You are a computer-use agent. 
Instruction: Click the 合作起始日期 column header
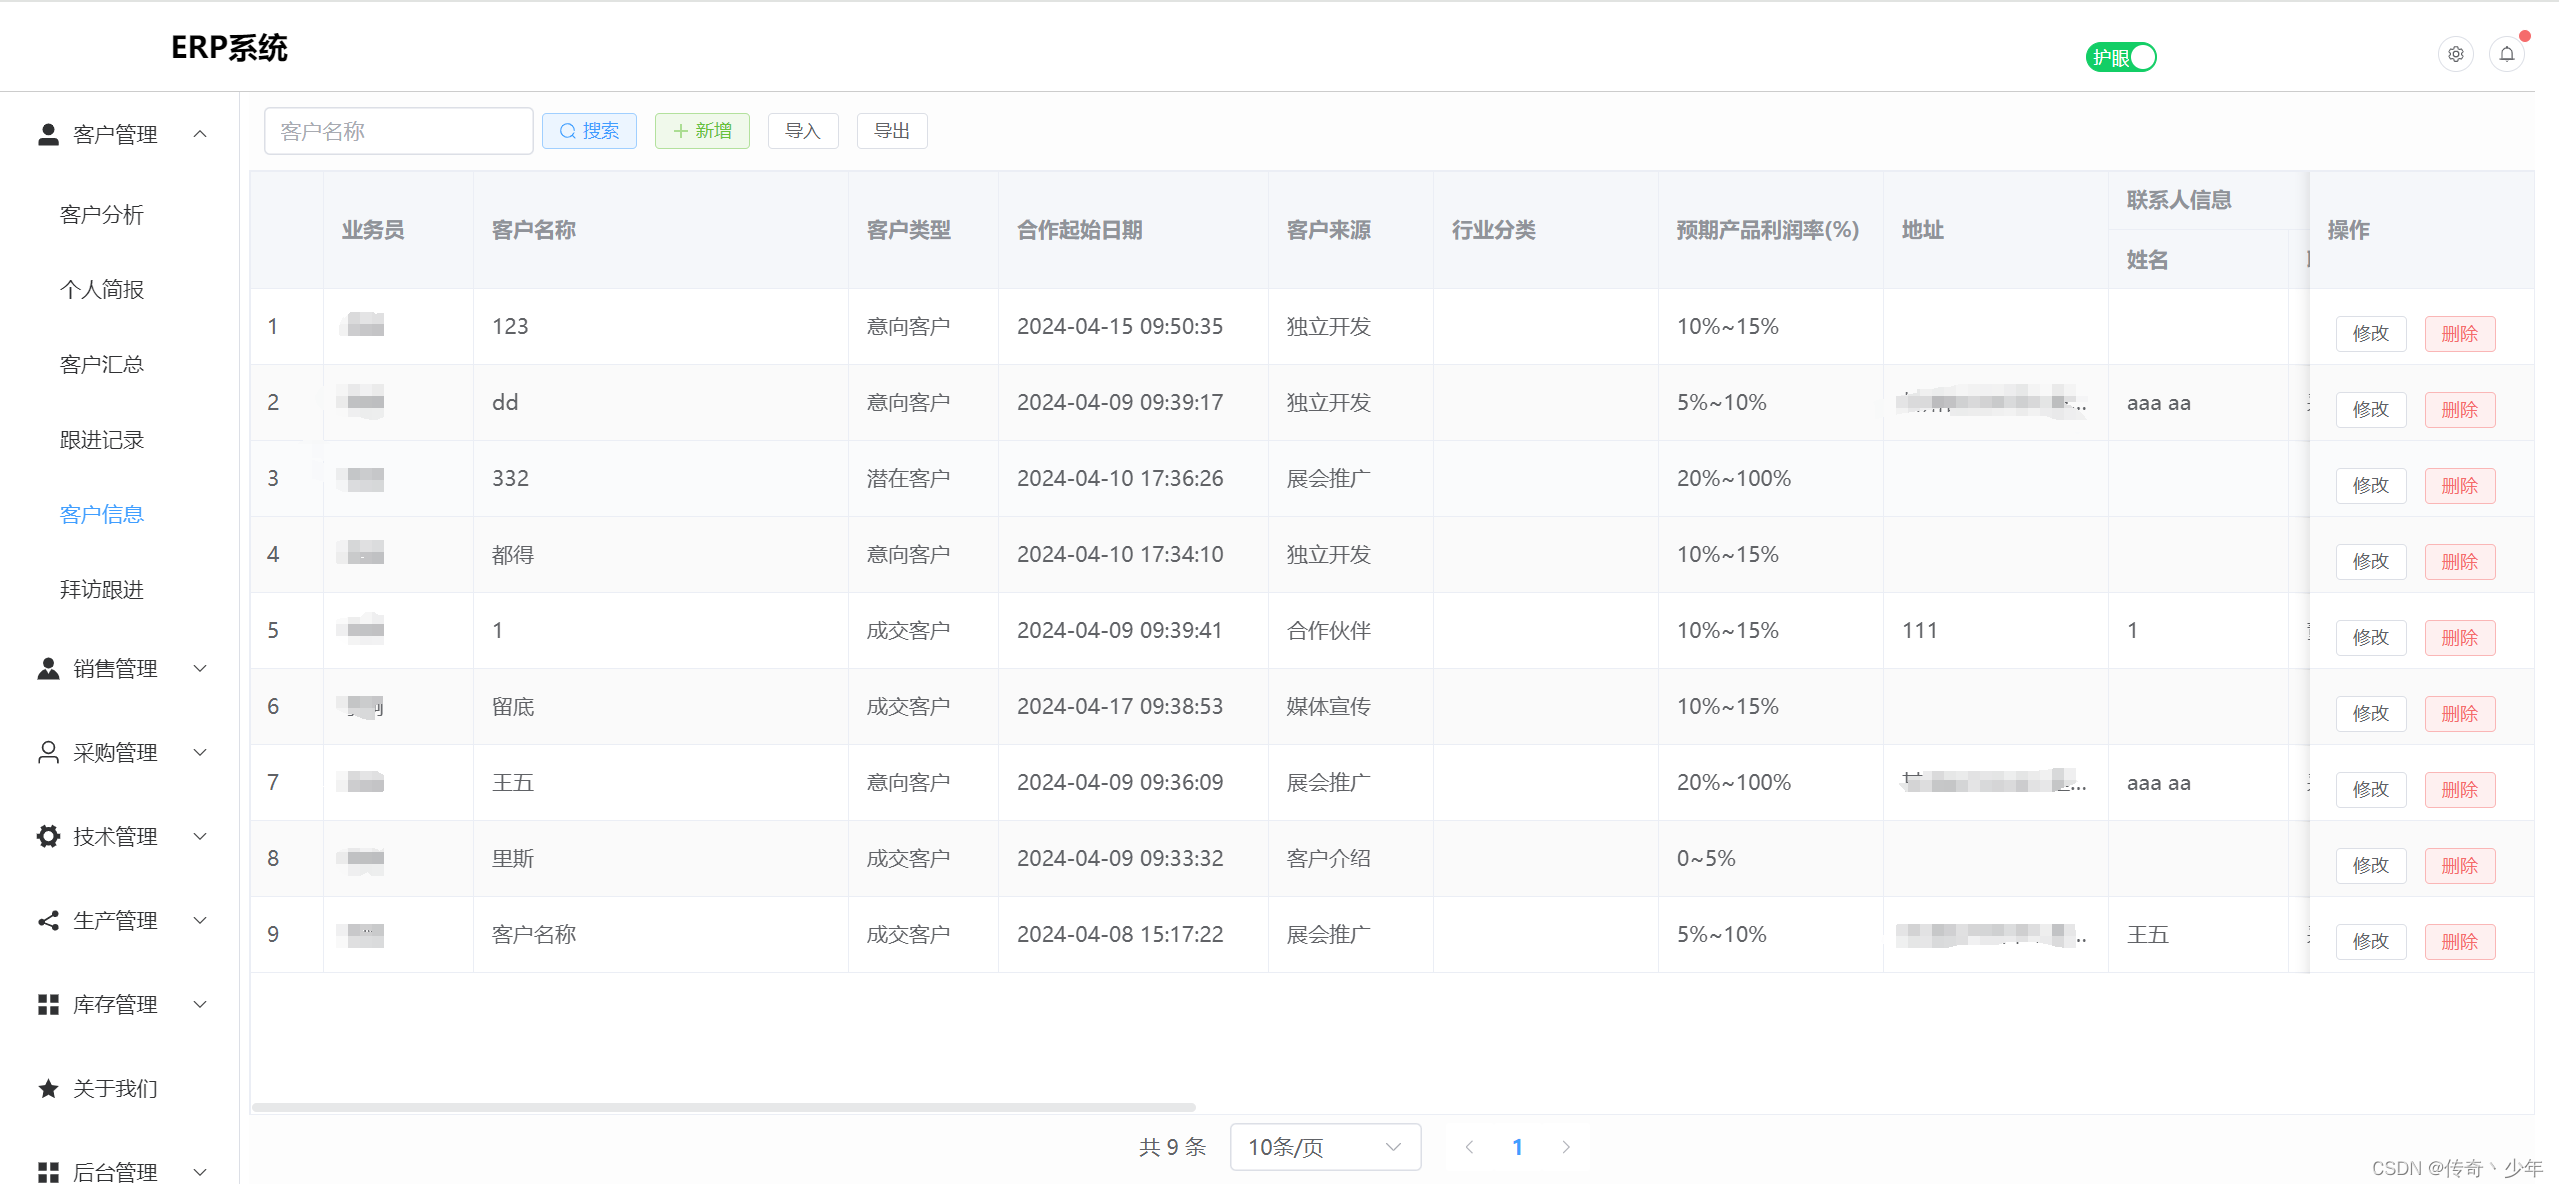(x=1079, y=230)
